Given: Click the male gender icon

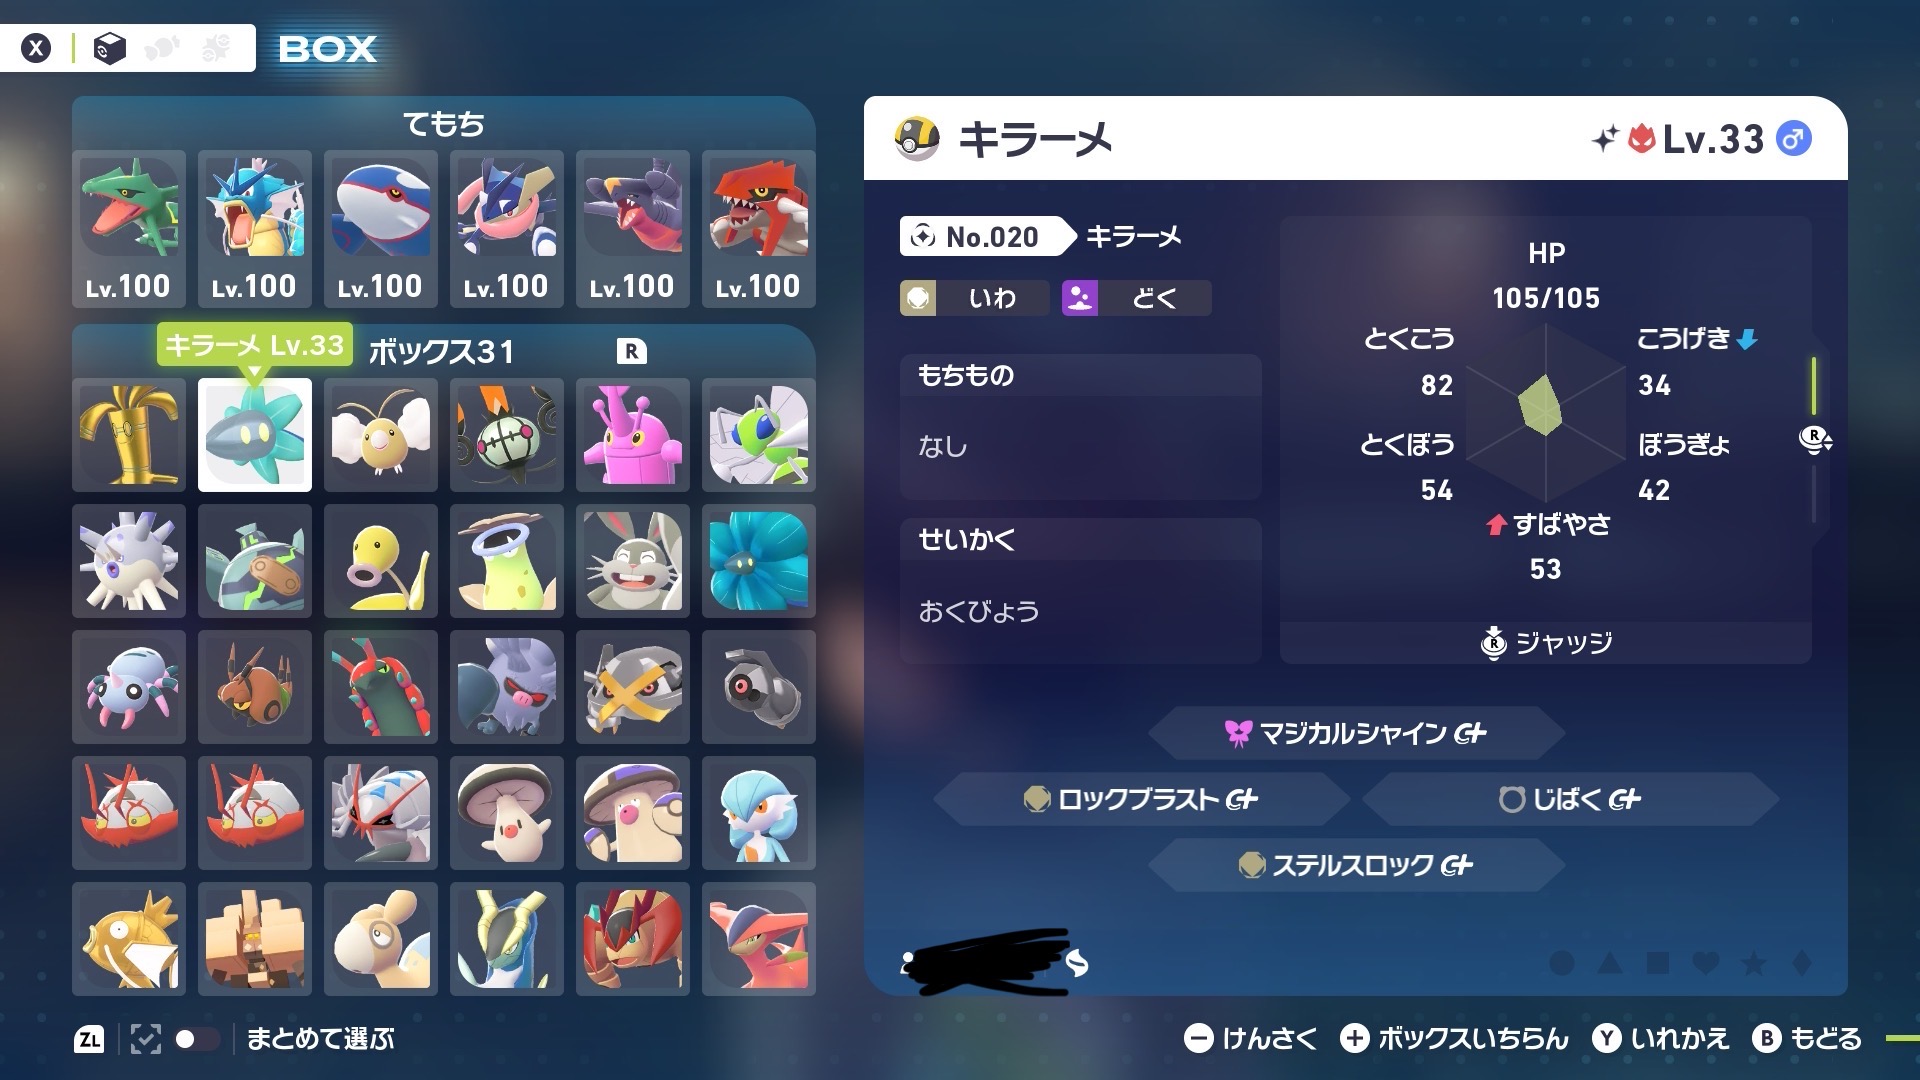Looking at the screenshot, I should [1793, 139].
